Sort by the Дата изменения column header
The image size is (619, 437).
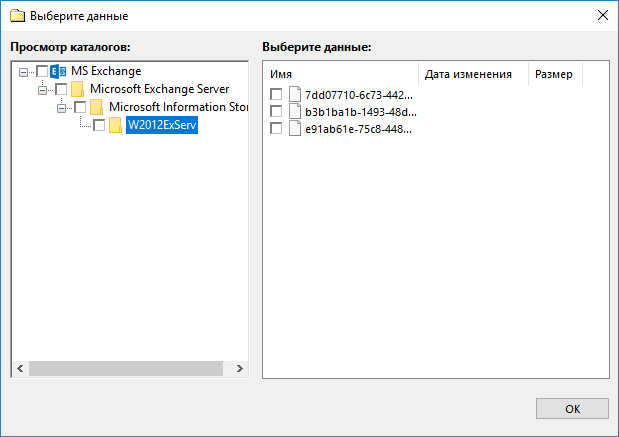coord(468,74)
